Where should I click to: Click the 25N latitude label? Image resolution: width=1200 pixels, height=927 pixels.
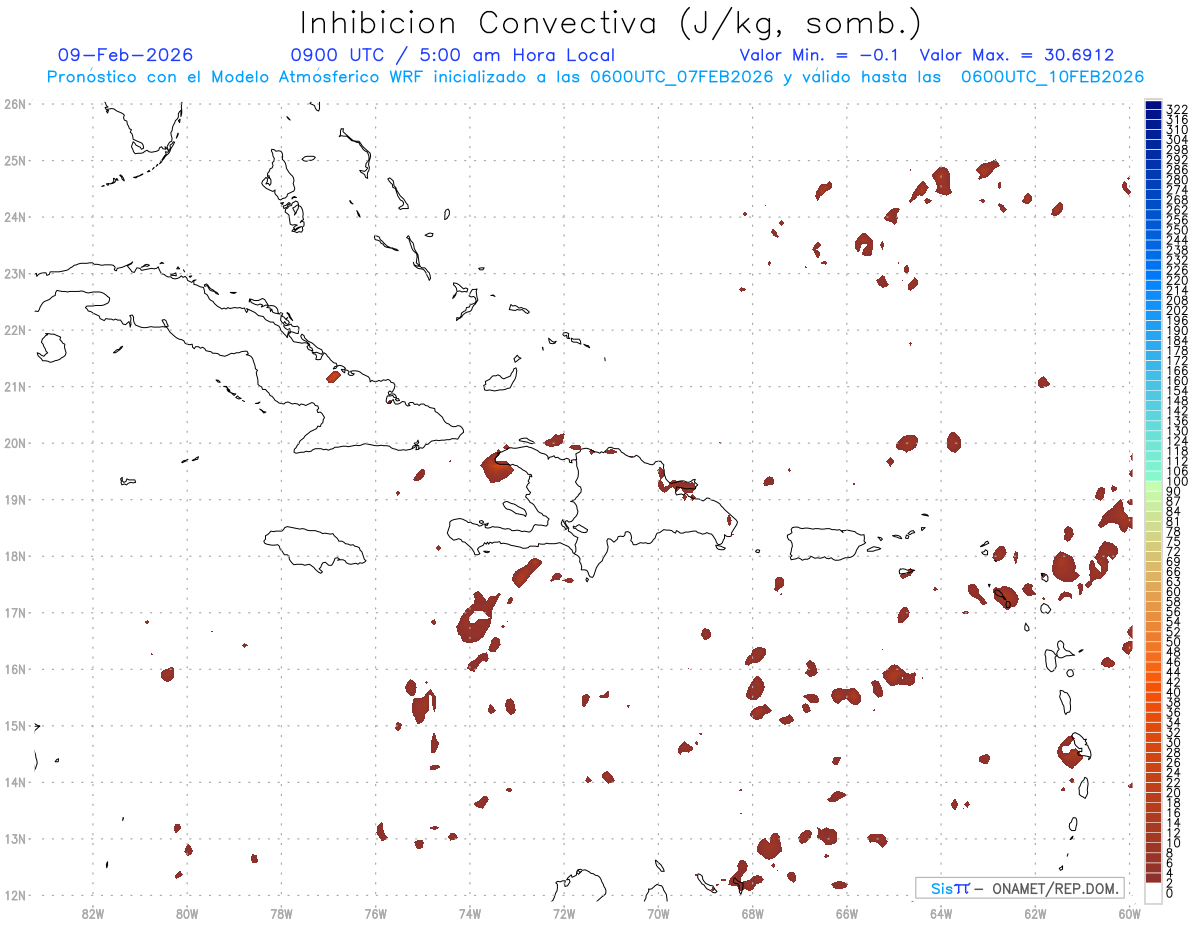tap(14, 160)
